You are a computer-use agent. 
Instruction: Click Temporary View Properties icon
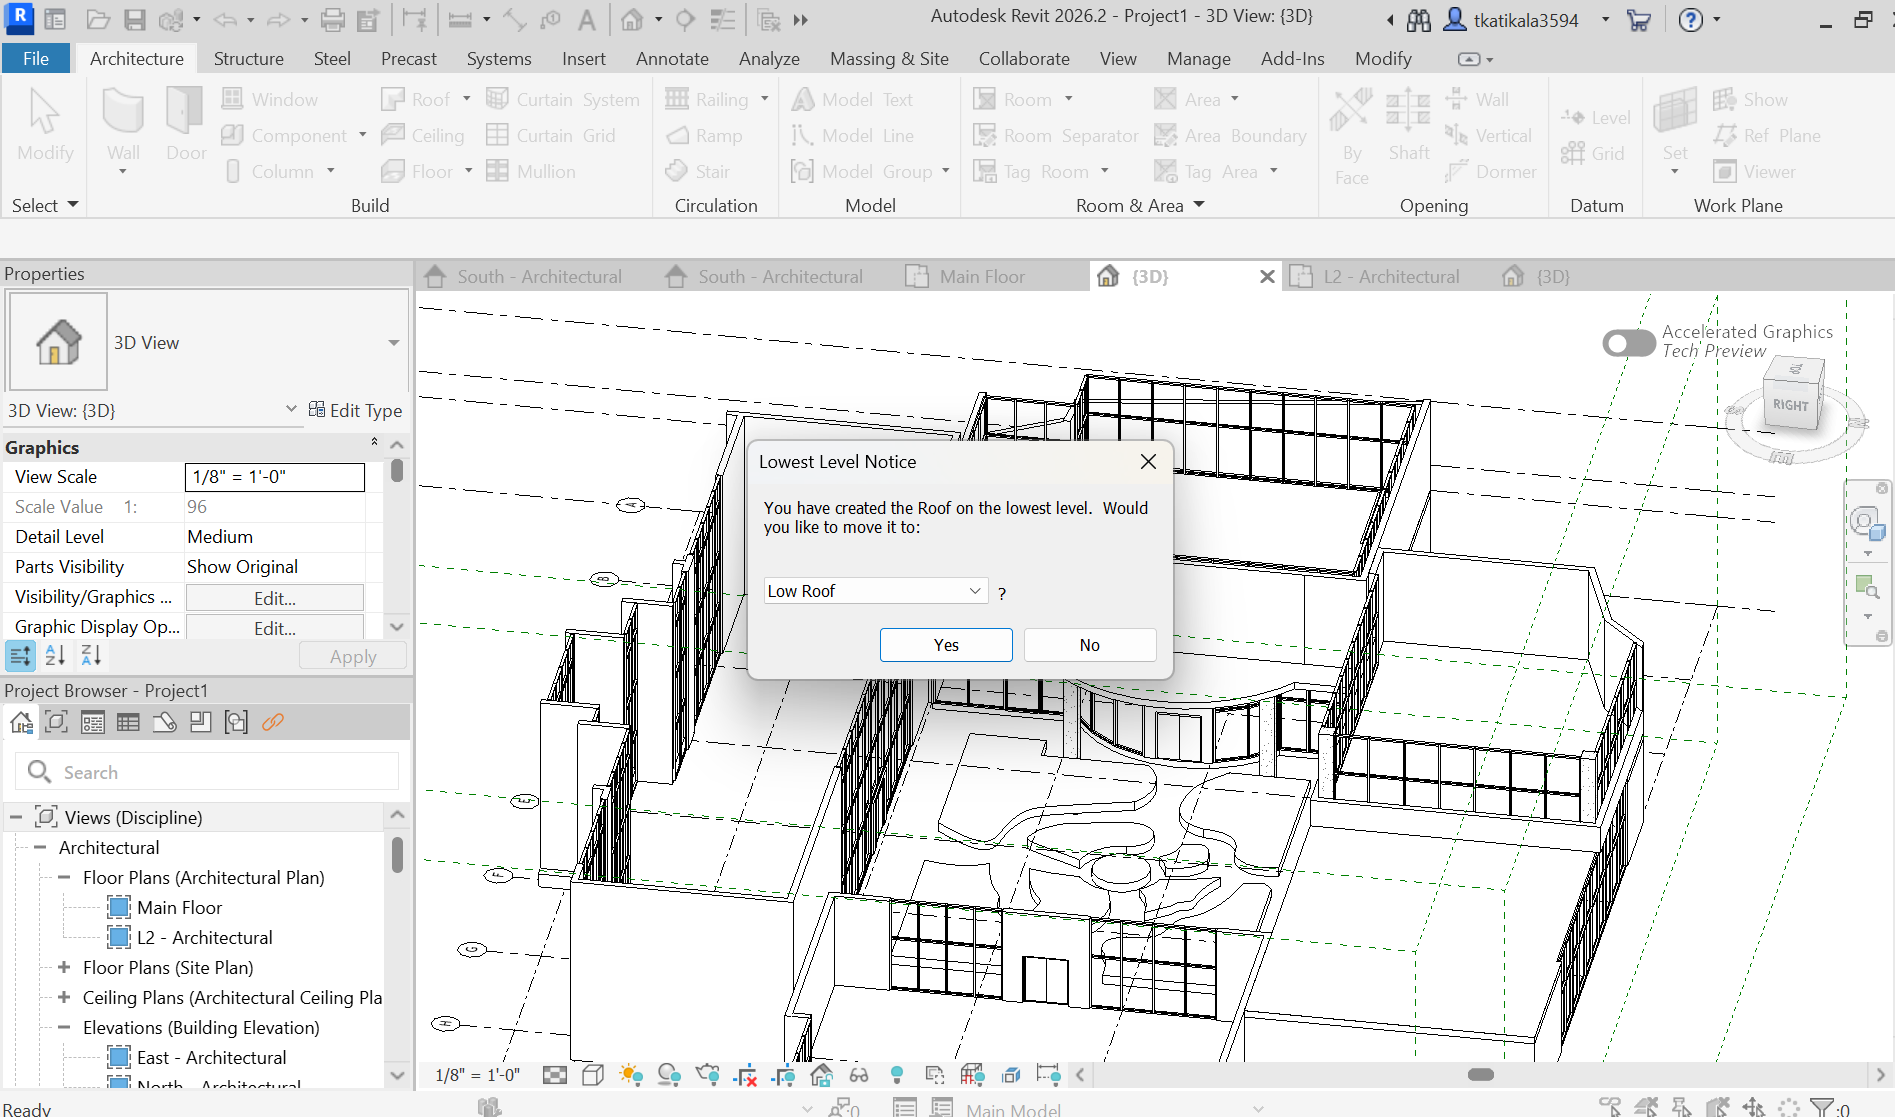click(x=935, y=1075)
